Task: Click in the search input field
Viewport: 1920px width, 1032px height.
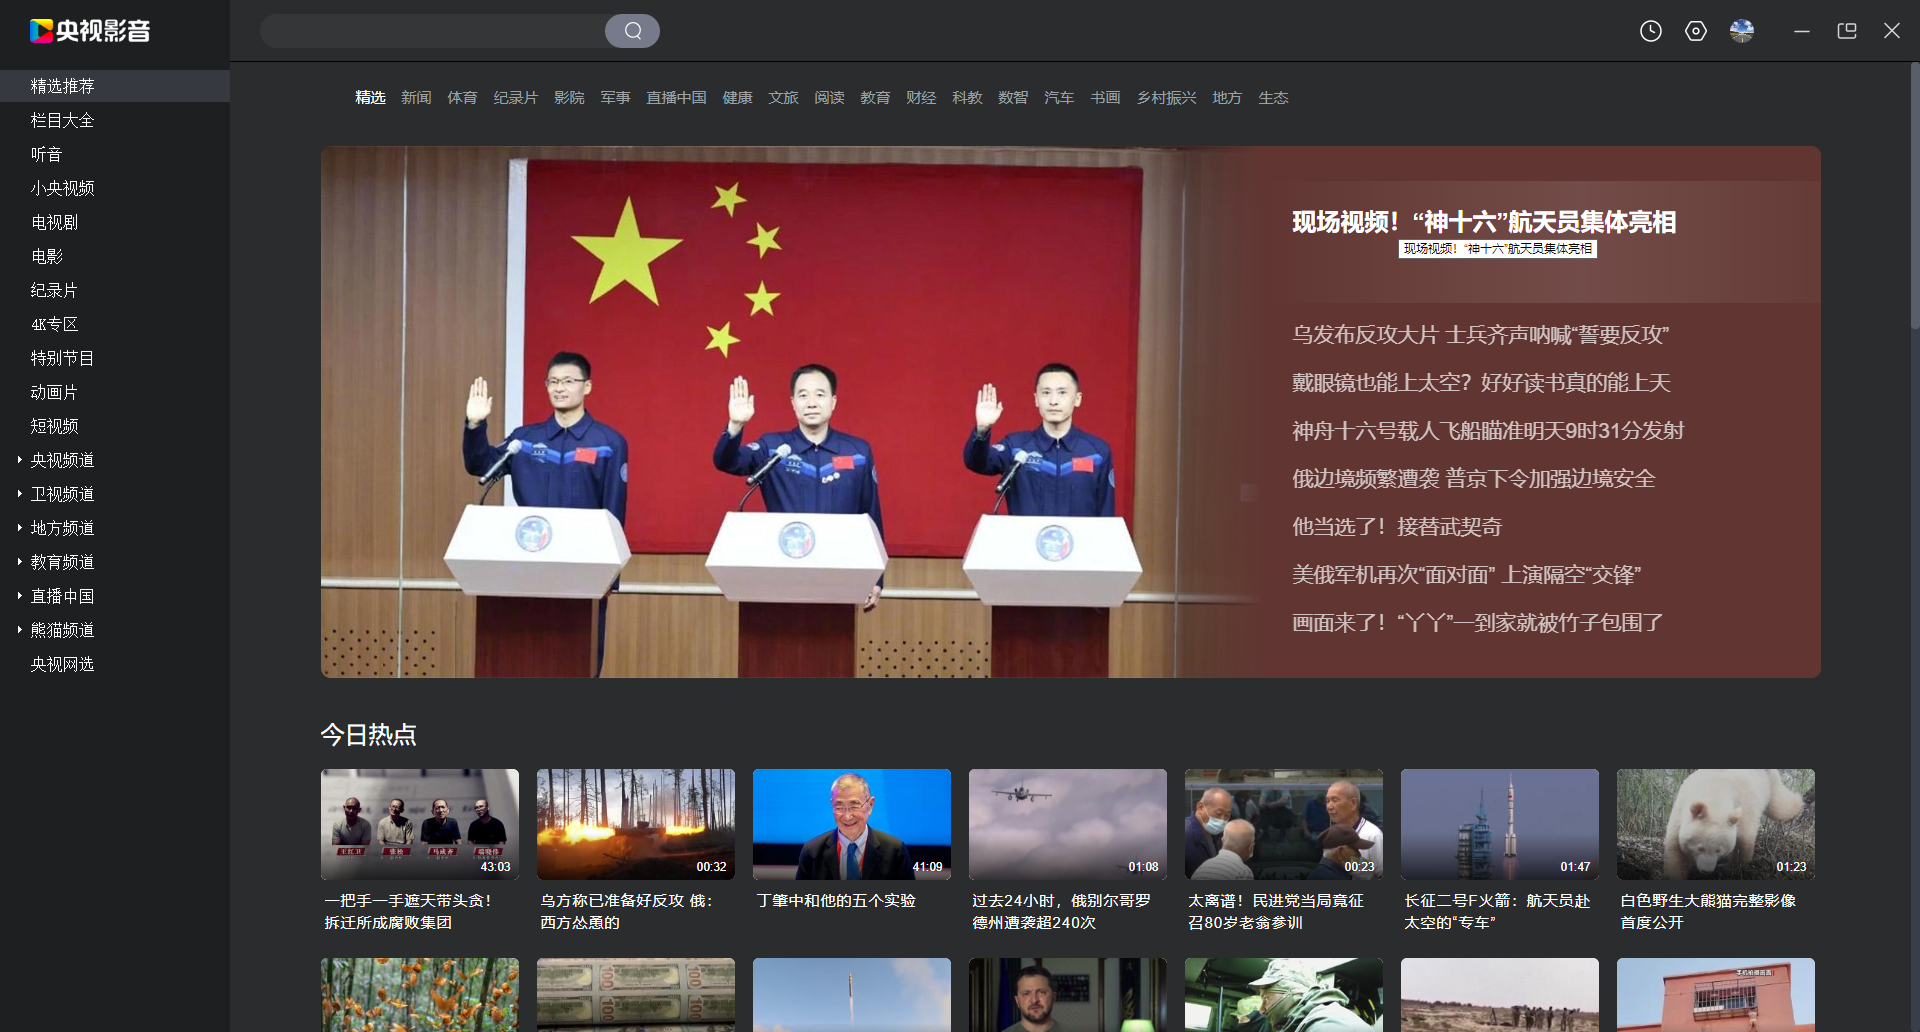Action: click(x=432, y=31)
